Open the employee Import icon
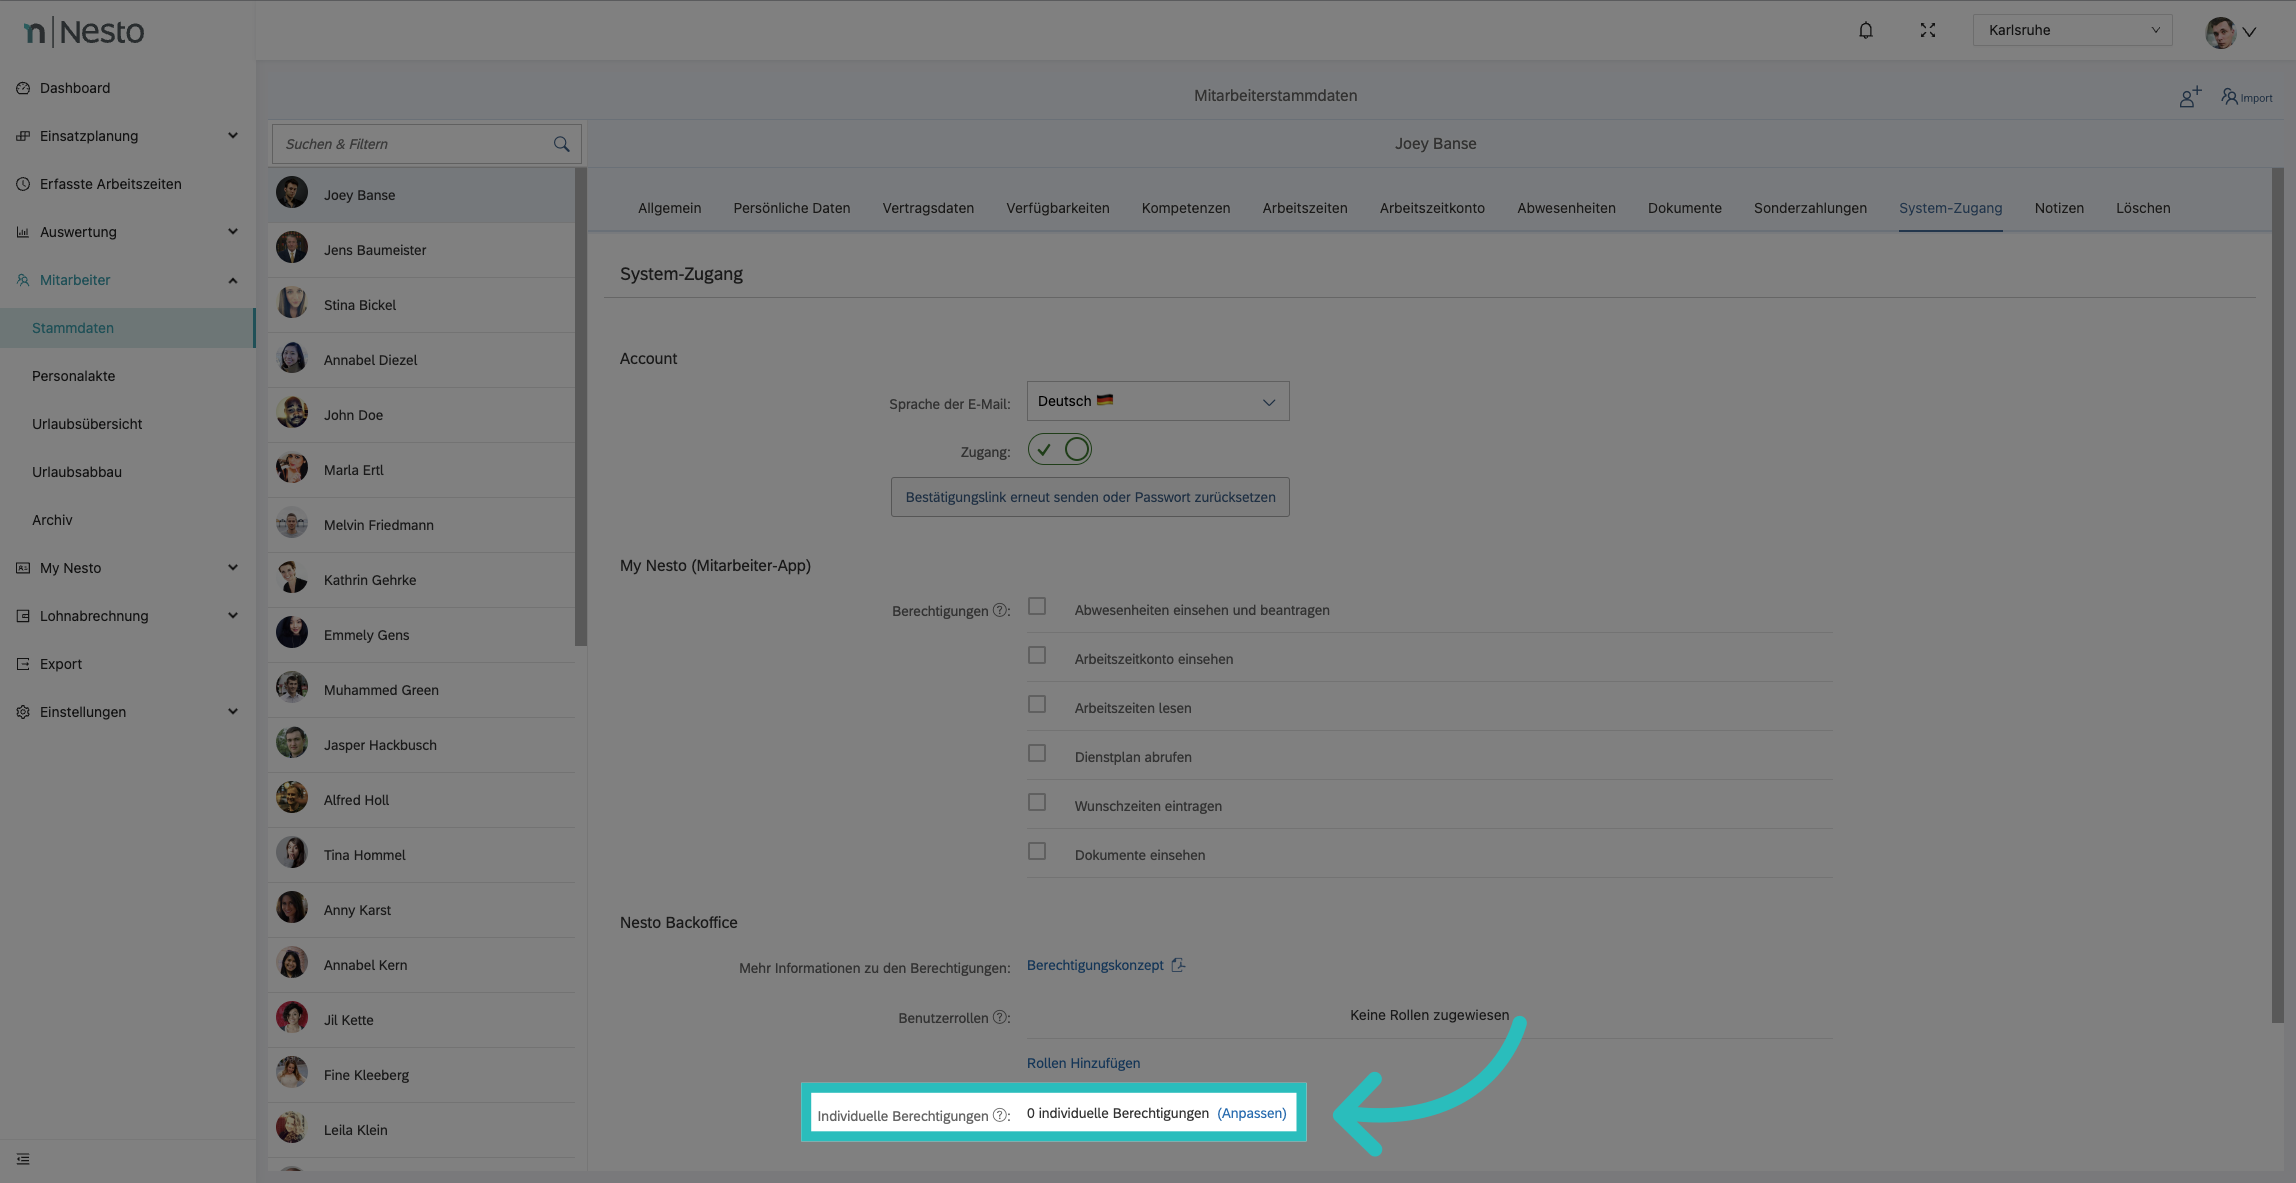2296x1183 pixels. point(2247,97)
